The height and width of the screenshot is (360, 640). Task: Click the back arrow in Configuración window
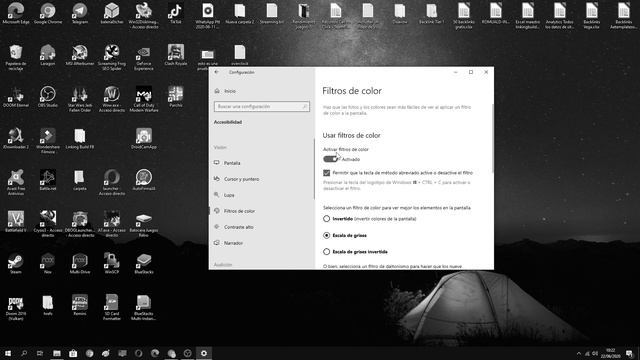tap(217, 72)
